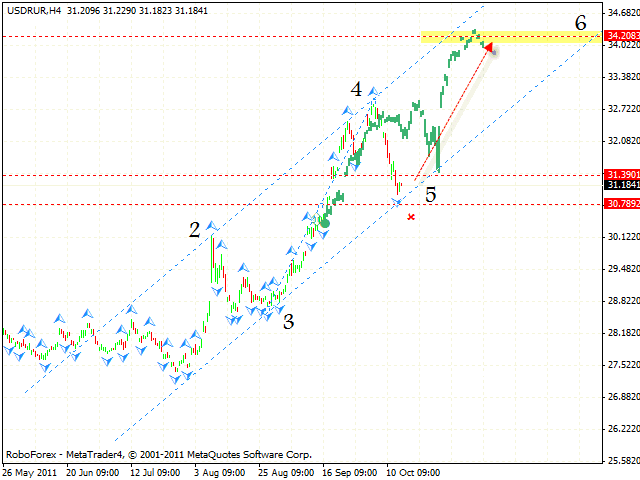Click the green dot at the green line start

pos(325,222)
